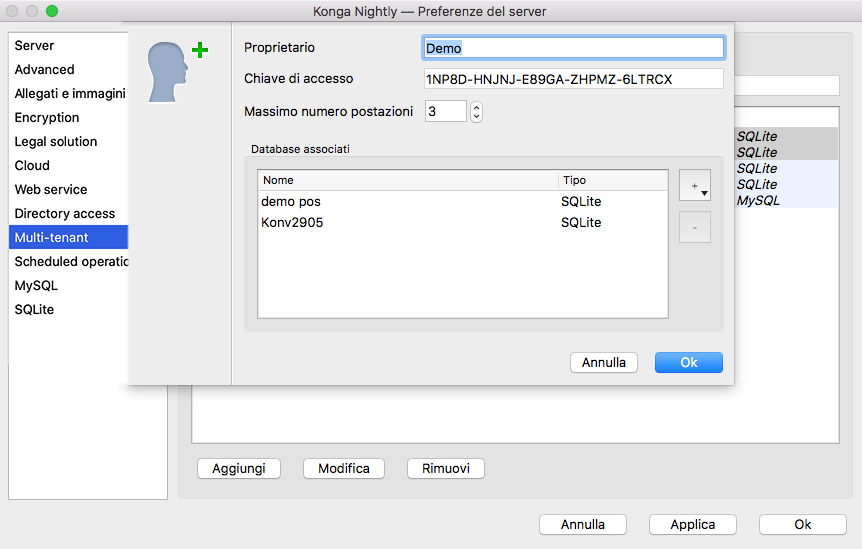The height and width of the screenshot is (549, 862).
Task: Click the Rimuovi button
Action: pyautogui.click(x=445, y=468)
